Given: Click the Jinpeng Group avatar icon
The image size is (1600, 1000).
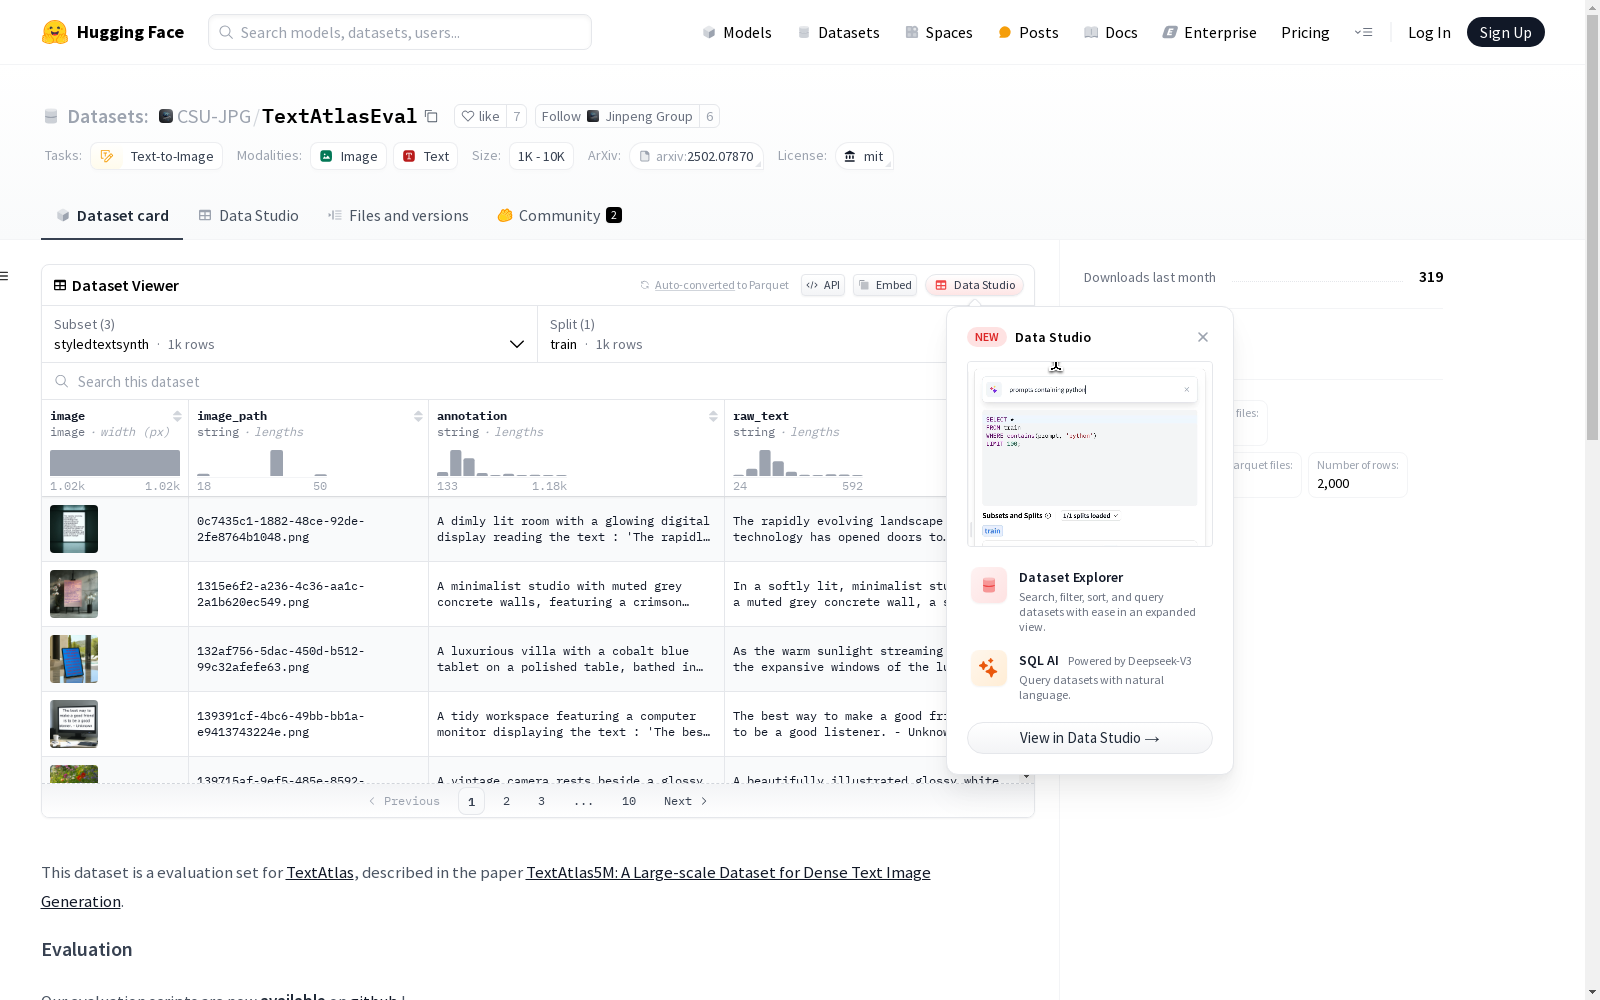Looking at the screenshot, I should (593, 116).
